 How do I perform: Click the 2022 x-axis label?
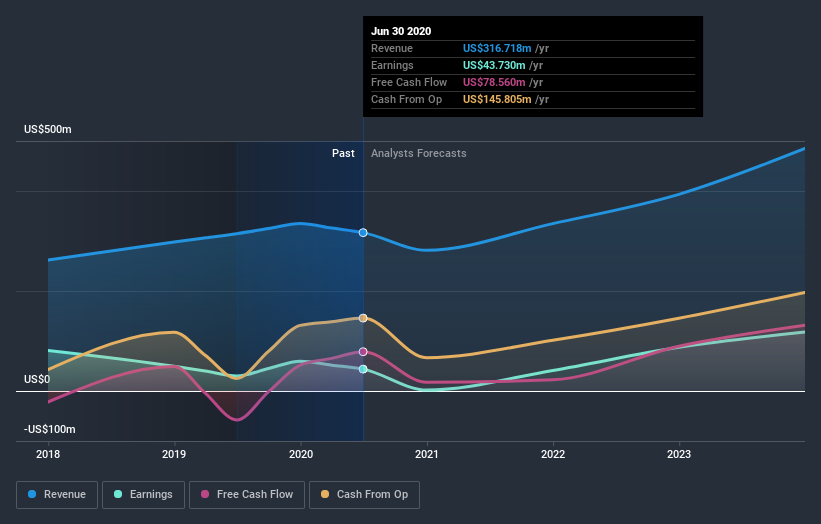coord(553,454)
